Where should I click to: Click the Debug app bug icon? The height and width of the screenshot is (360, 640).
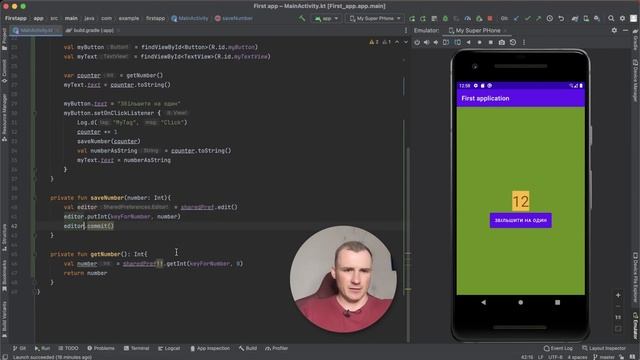[445, 18]
